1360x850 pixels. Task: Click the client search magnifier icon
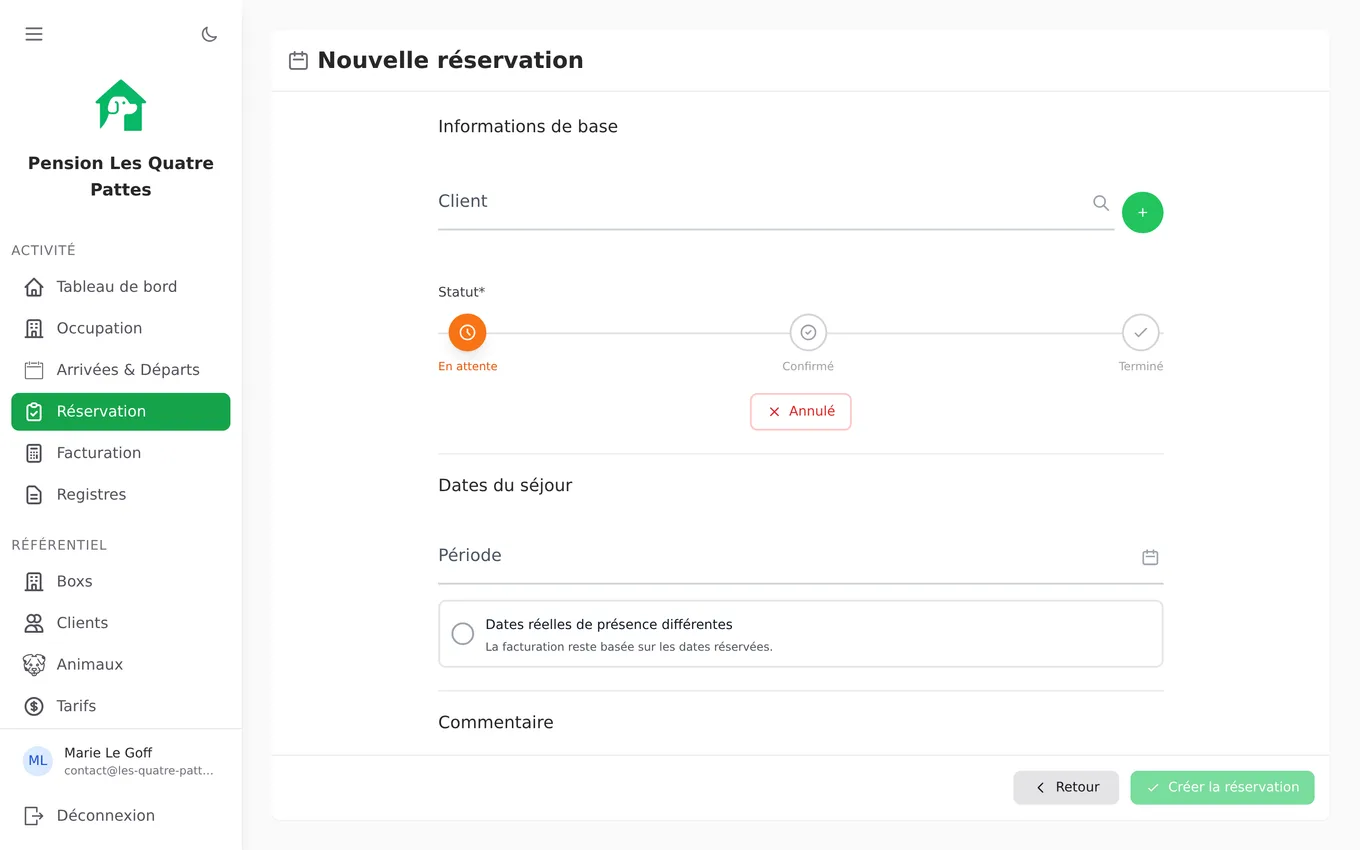(x=1101, y=203)
